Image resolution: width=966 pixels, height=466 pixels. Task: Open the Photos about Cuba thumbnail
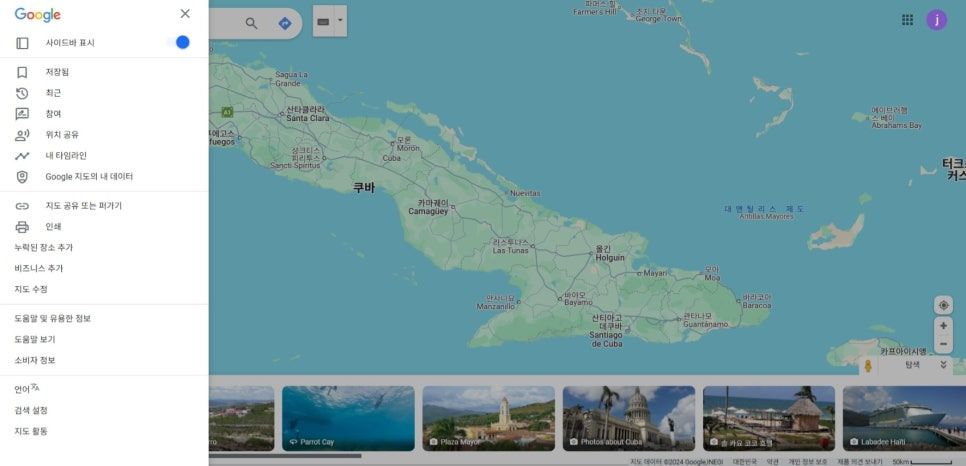coord(628,419)
